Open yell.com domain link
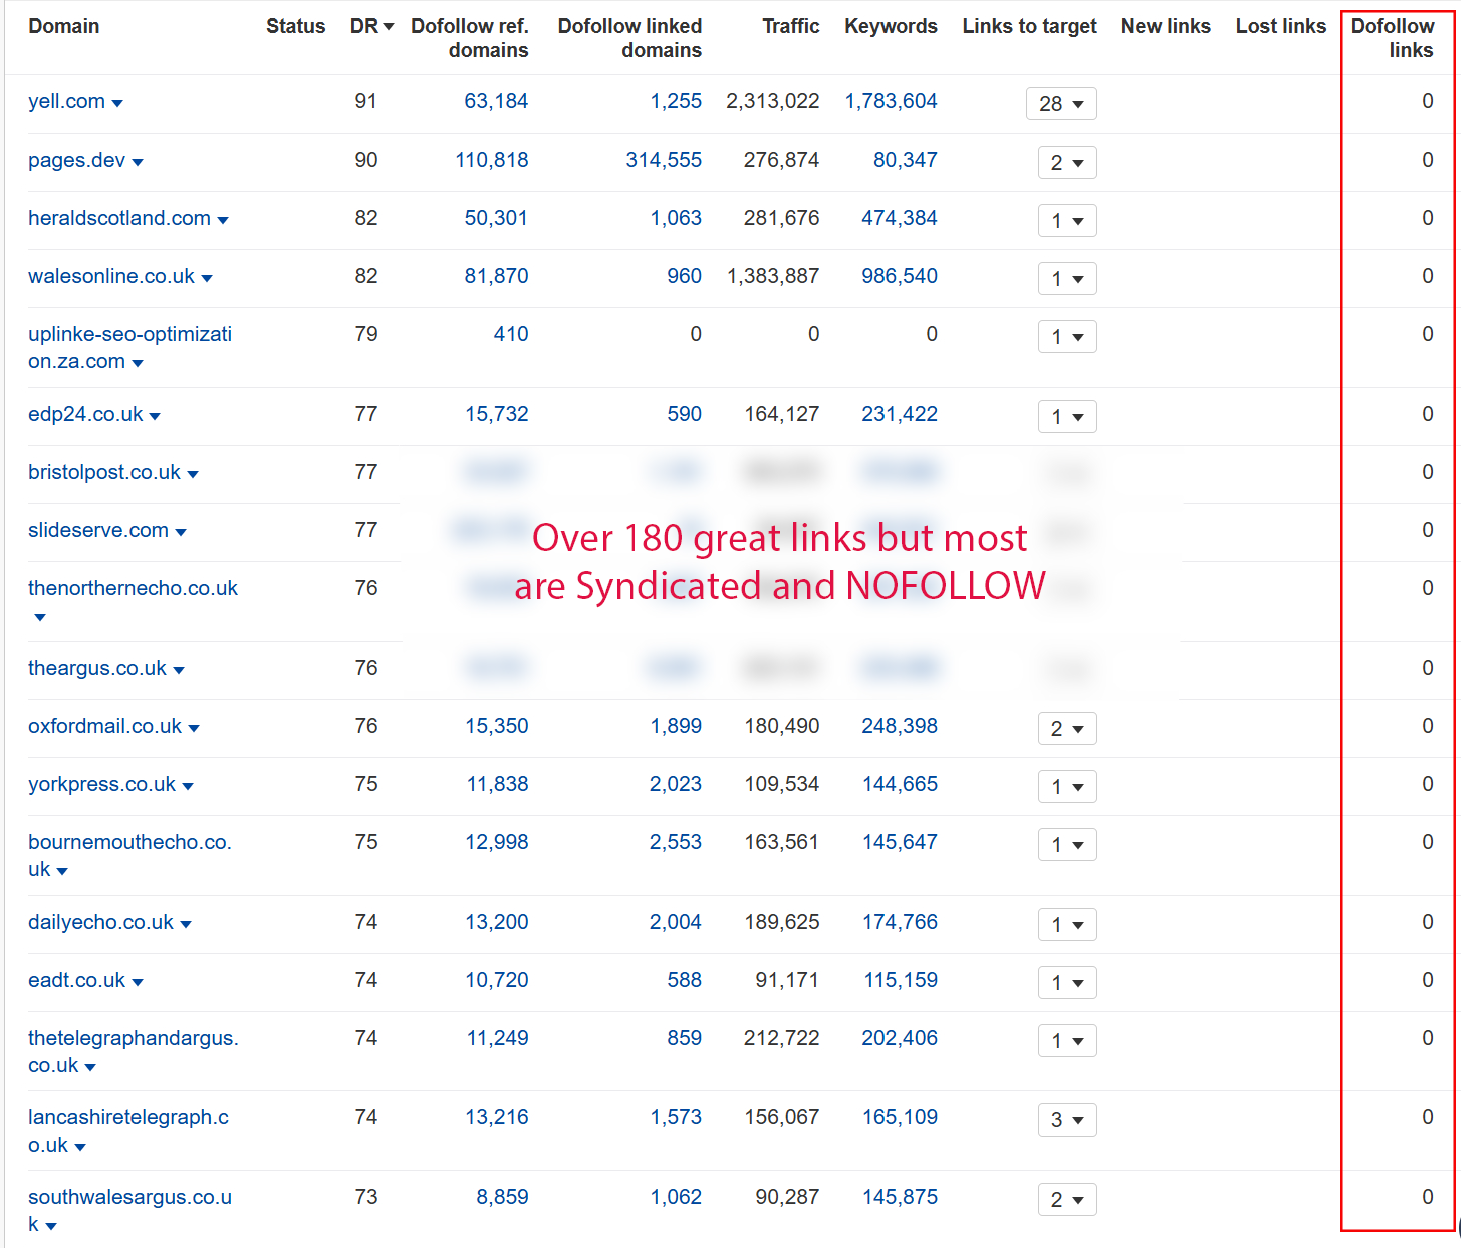Image resolution: width=1461 pixels, height=1248 pixels. (x=66, y=101)
